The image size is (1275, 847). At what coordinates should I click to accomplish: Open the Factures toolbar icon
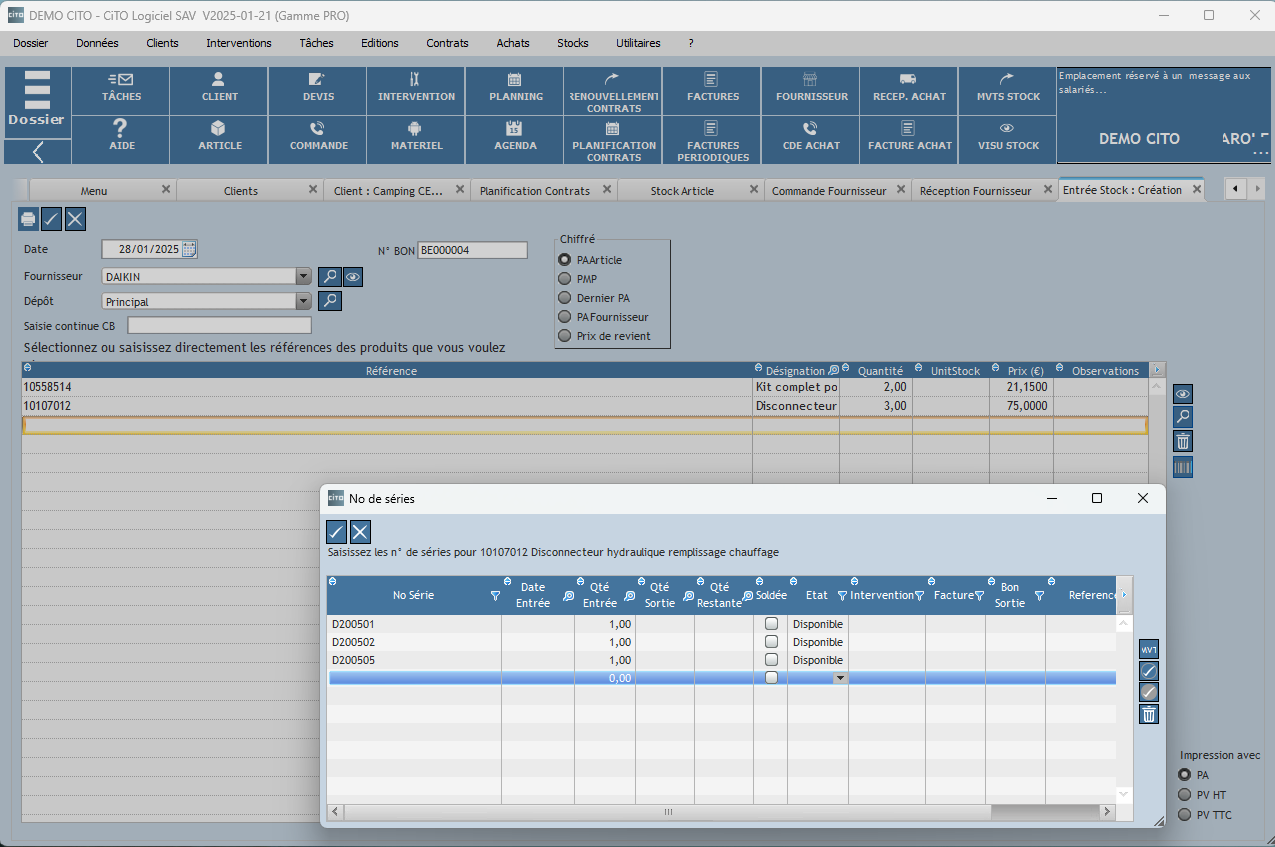pos(712,91)
